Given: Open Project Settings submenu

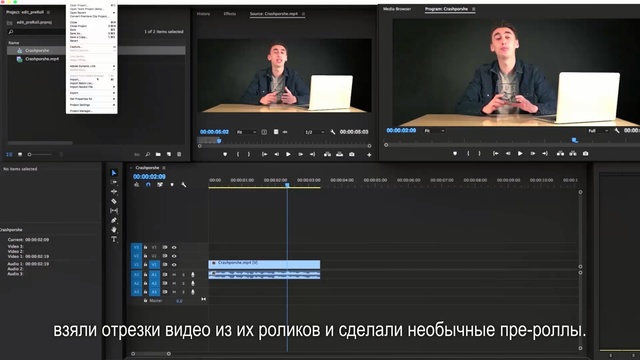Looking at the screenshot, I should click(x=92, y=105).
